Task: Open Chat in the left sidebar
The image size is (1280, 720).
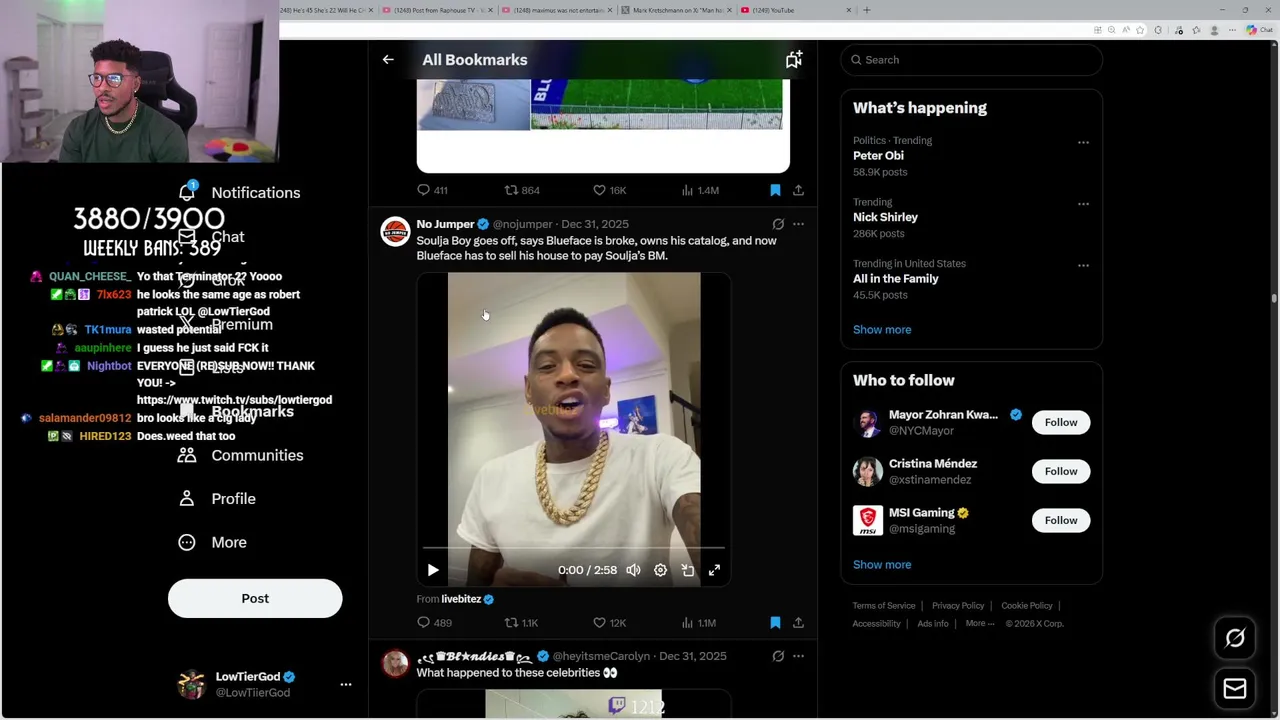Action: [211, 237]
